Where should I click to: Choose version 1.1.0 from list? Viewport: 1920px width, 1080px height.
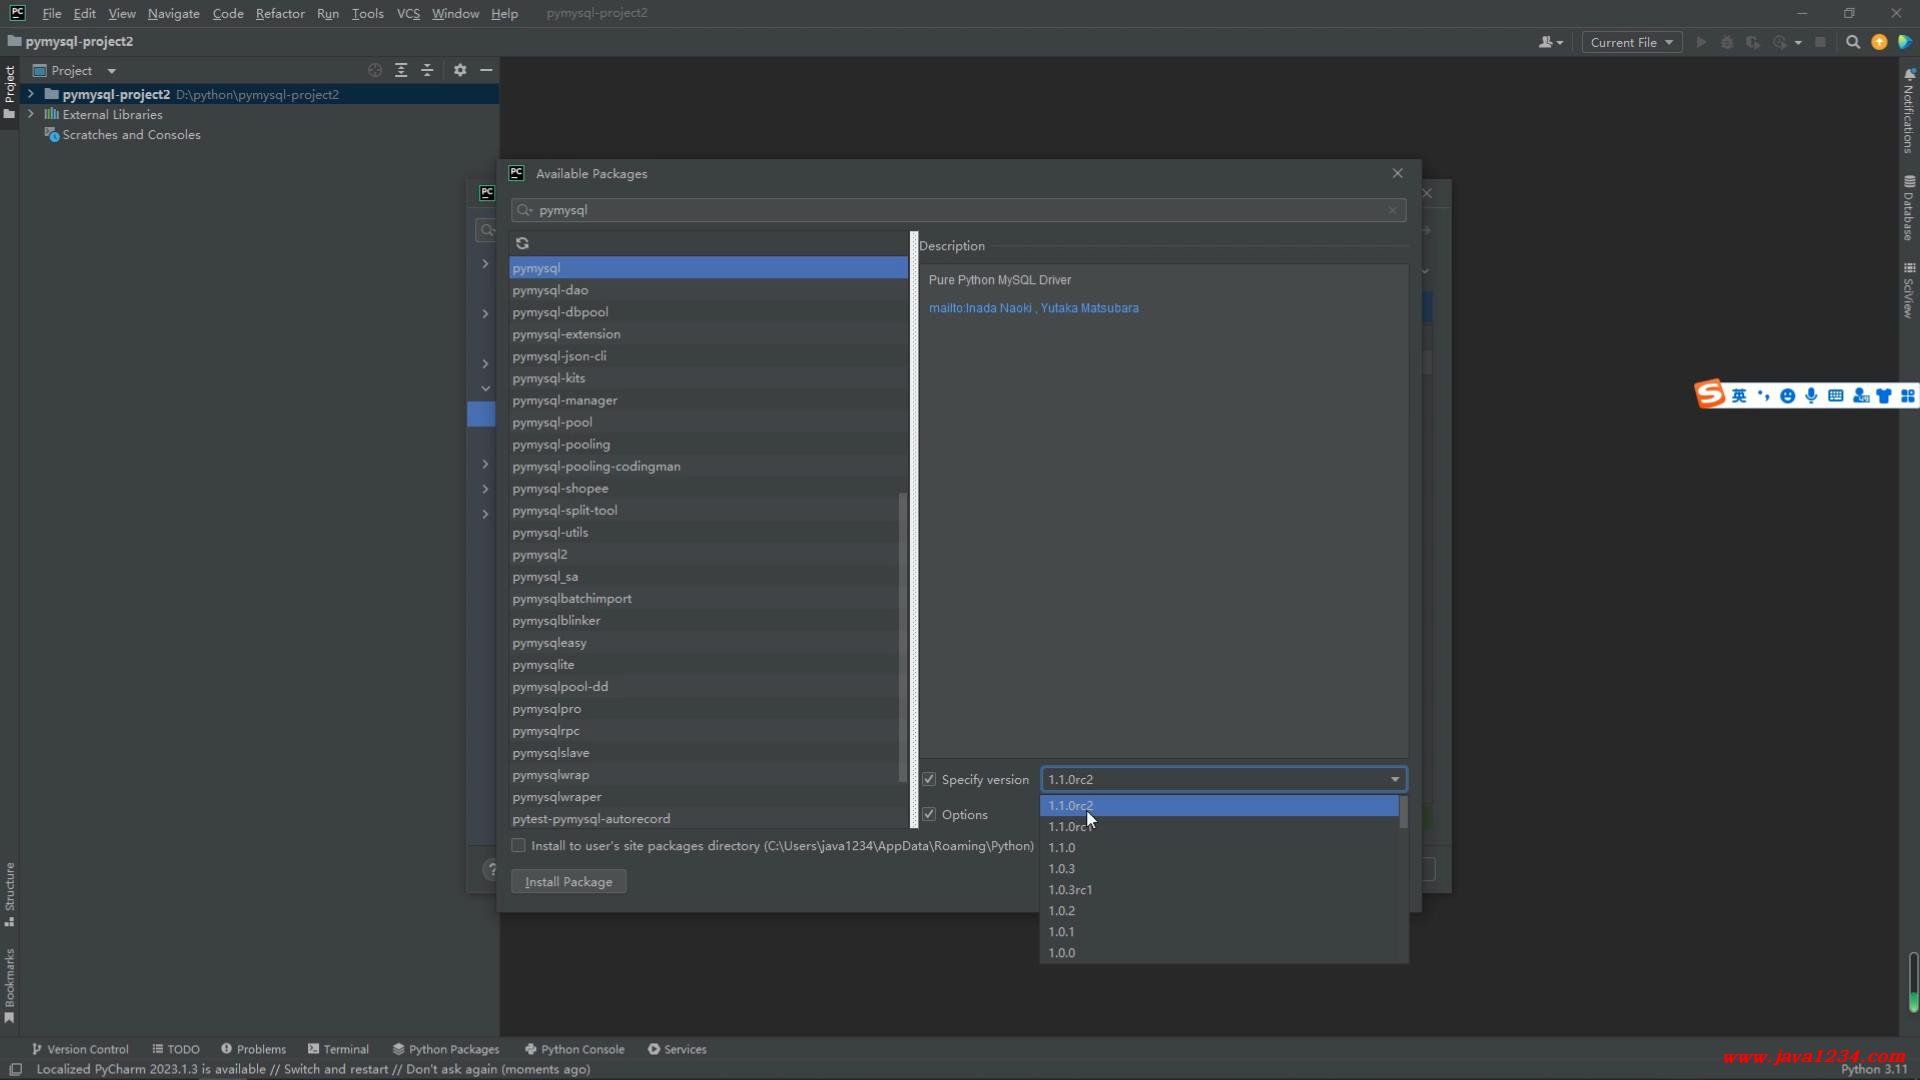pos(1218,847)
